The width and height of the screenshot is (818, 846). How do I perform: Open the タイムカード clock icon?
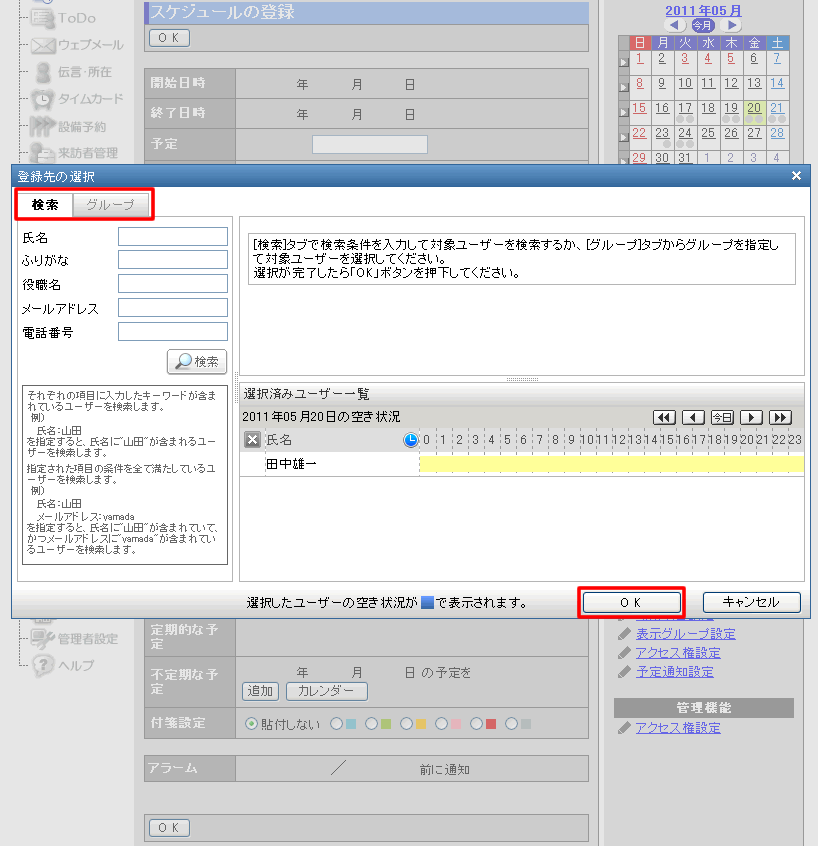43,99
